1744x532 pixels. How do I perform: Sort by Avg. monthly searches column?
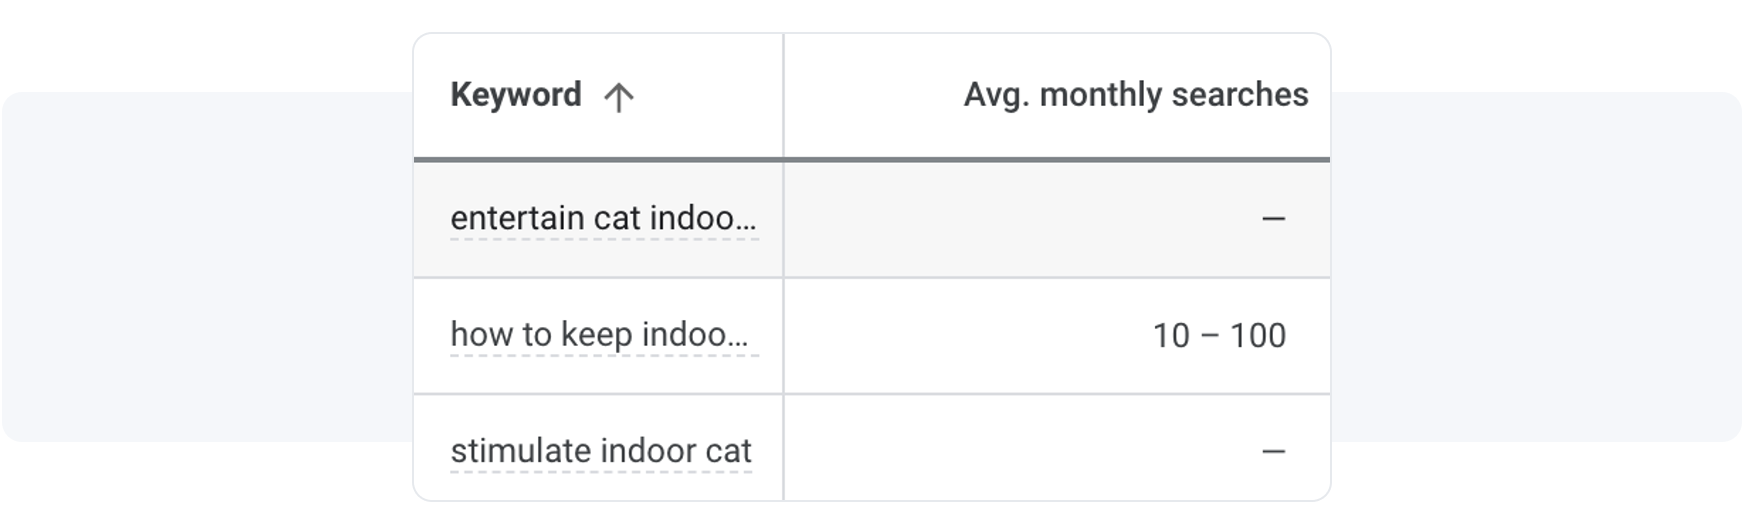(x=1135, y=95)
